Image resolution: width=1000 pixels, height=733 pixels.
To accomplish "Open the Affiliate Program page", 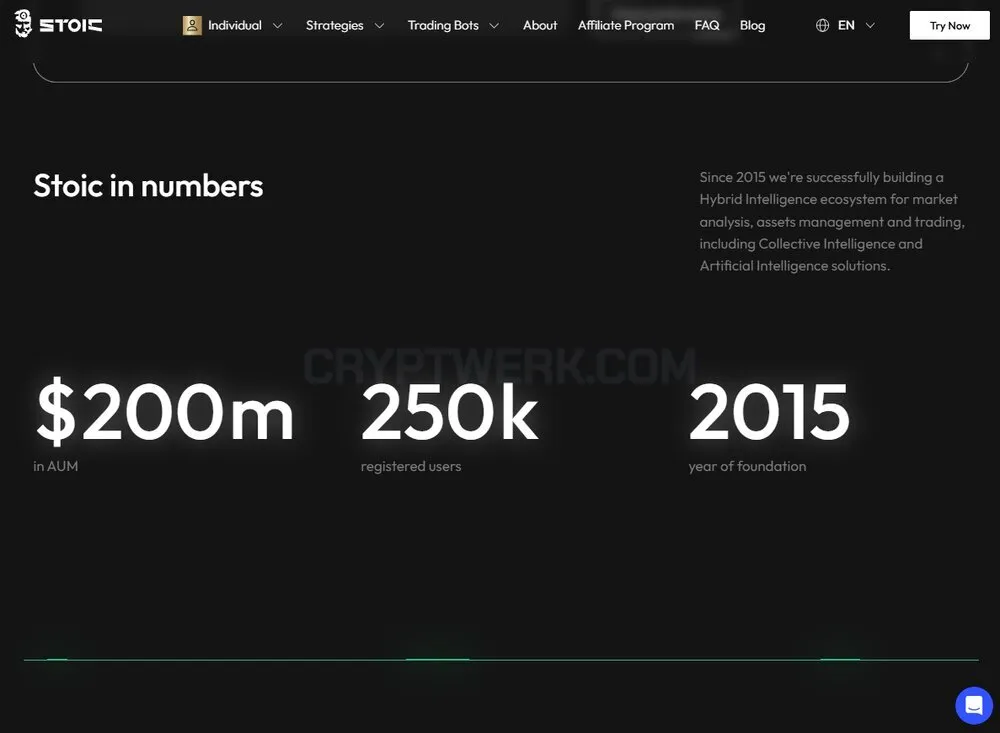I will point(626,26).
